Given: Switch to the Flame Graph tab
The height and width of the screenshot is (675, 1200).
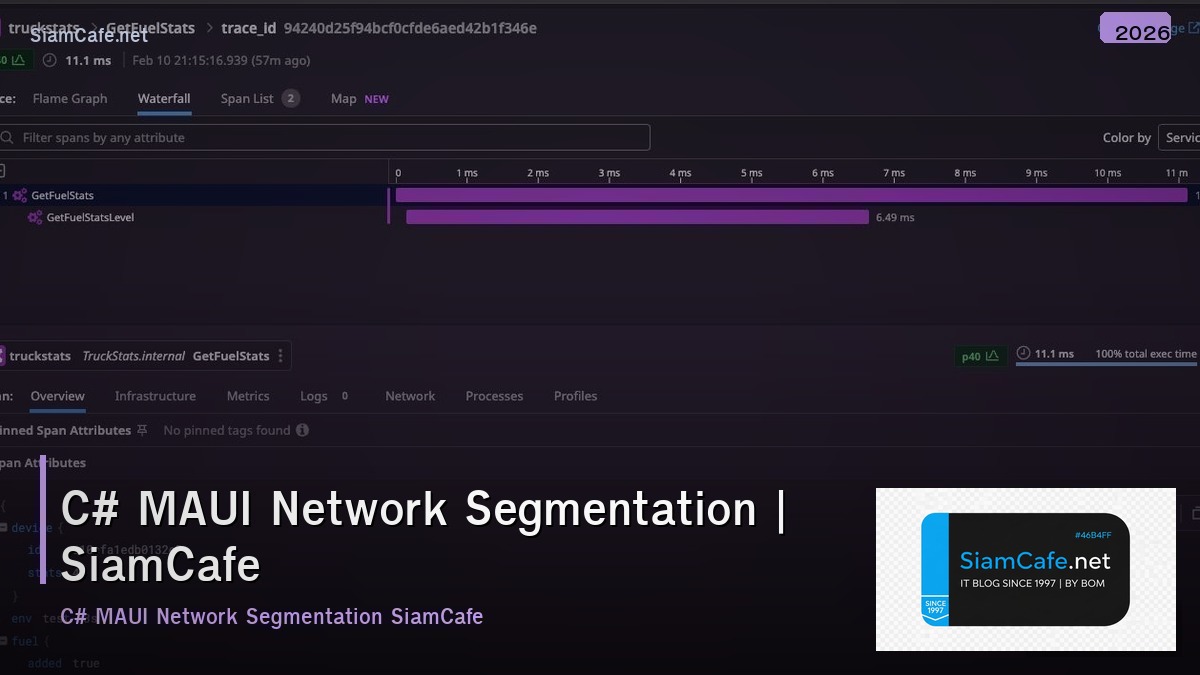Looking at the screenshot, I should pyautogui.click(x=70, y=98).
